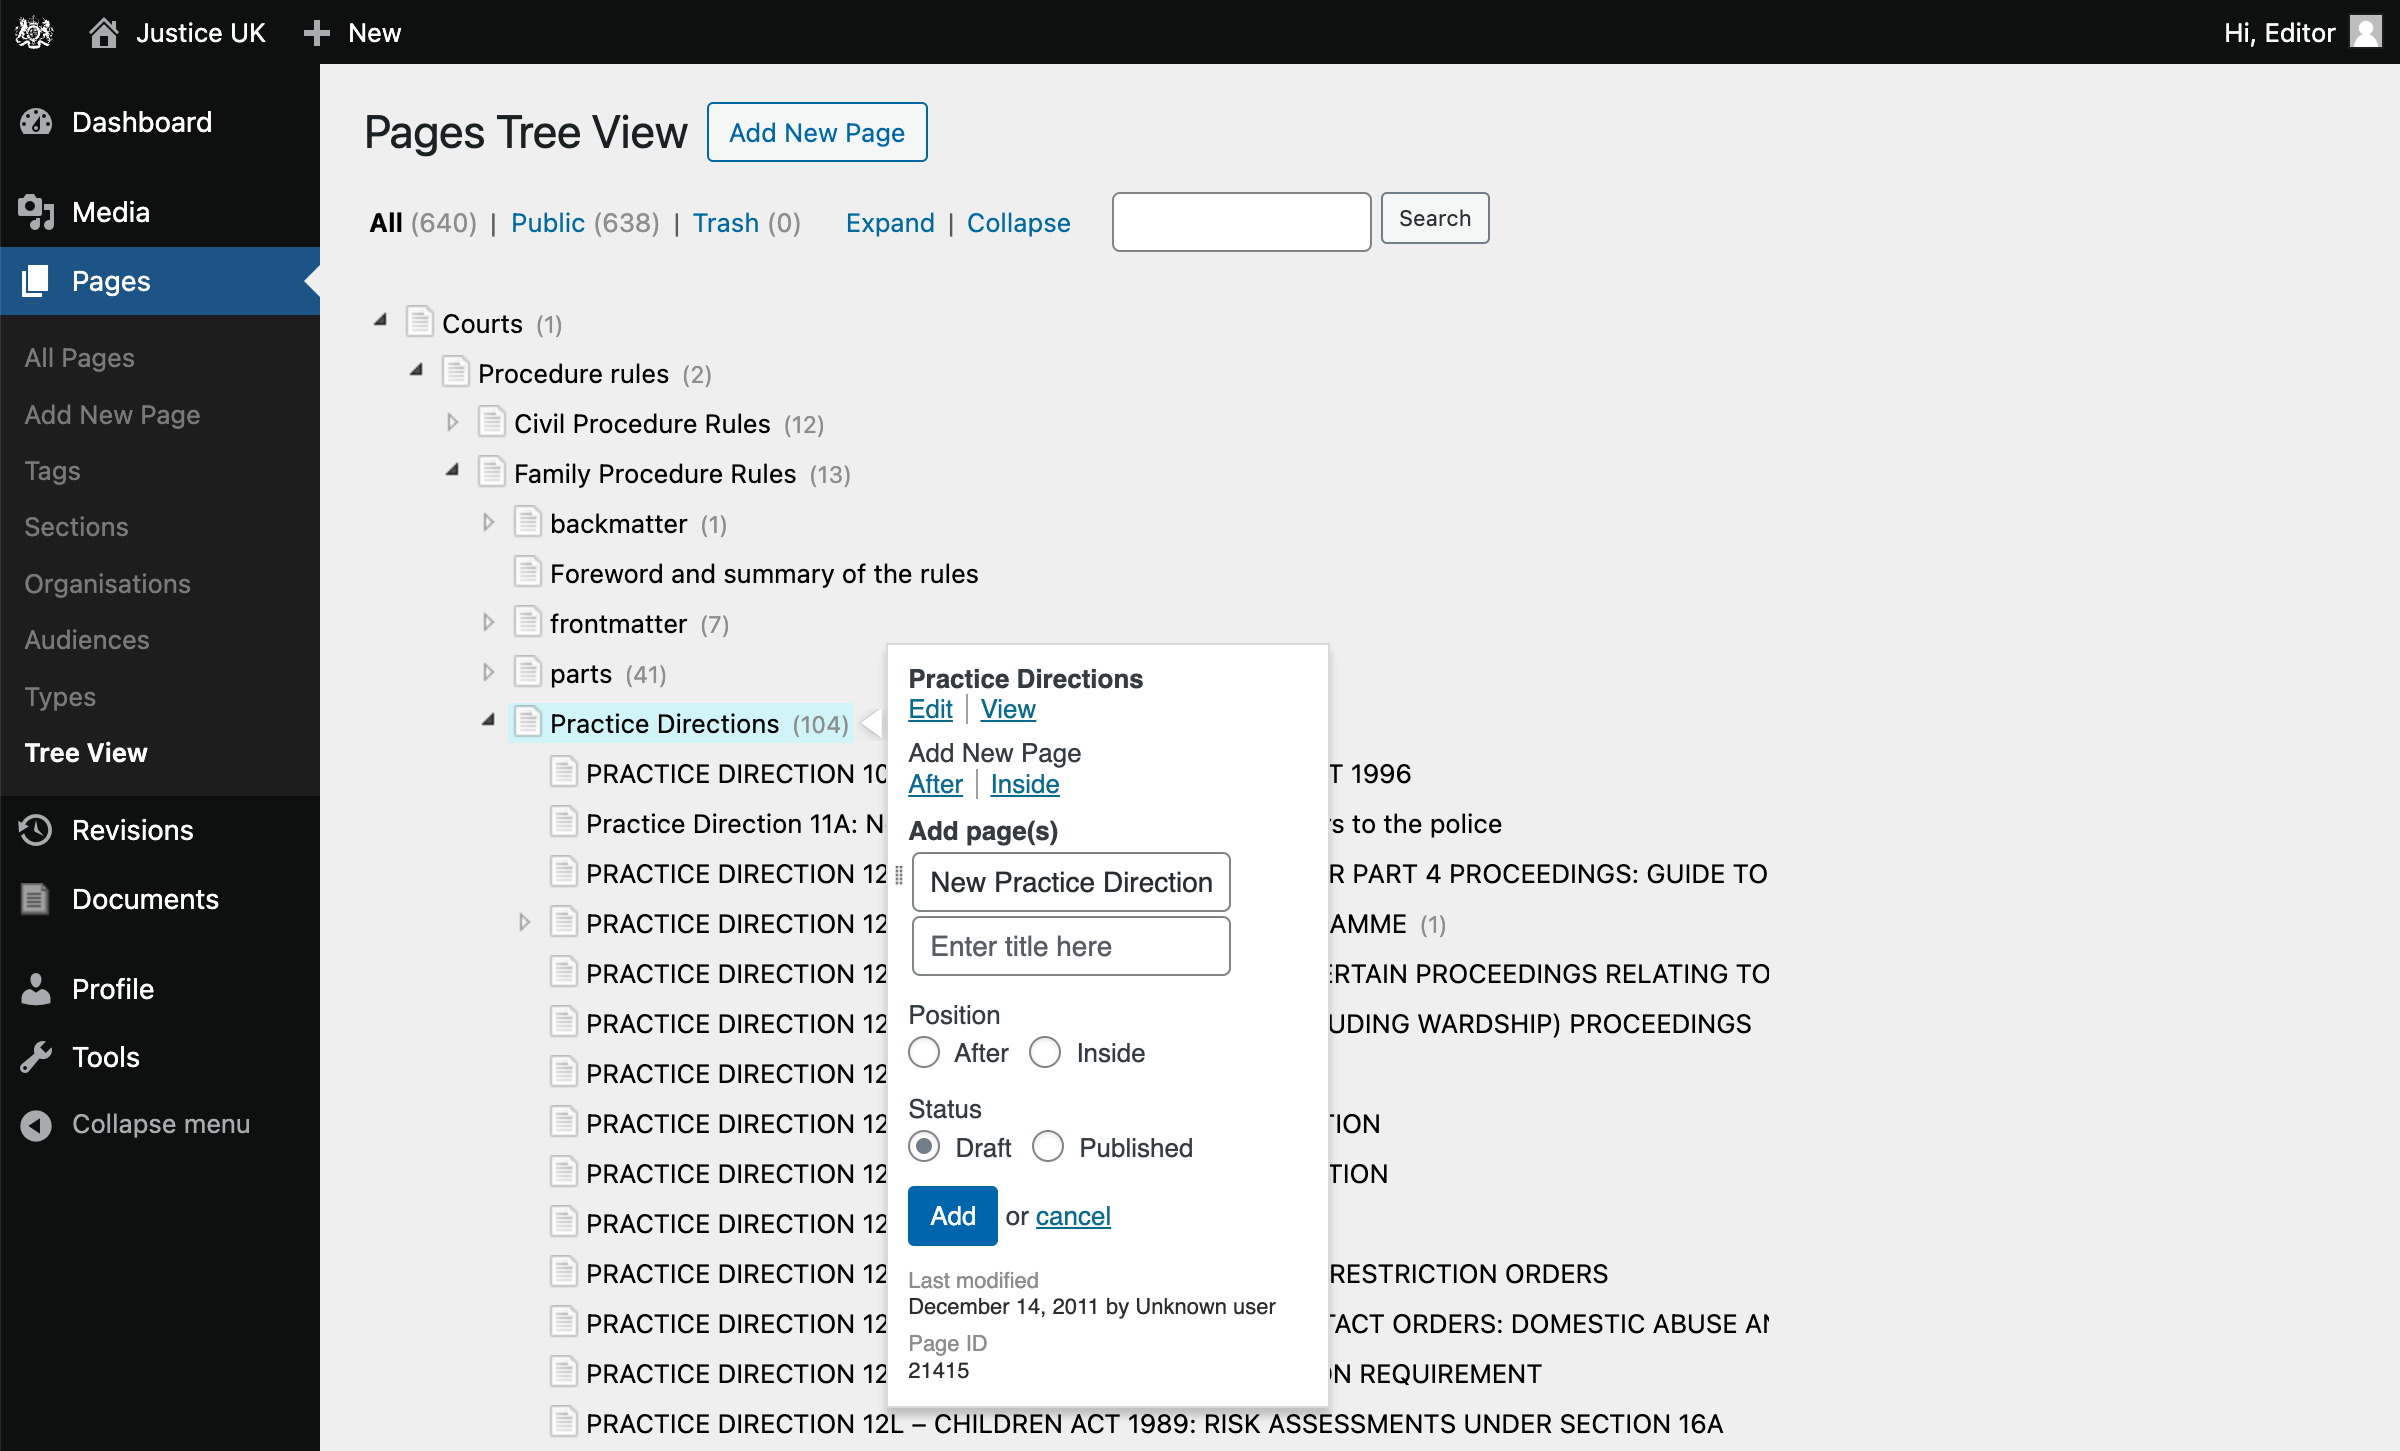Expand the Civil Procedure Rules tree item
Screen dimensions: 2400x1451
[451, 424]
